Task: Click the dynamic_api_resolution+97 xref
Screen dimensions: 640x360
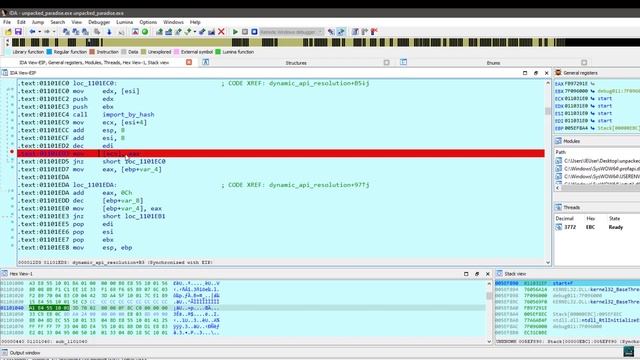Action: pos(319,185)
